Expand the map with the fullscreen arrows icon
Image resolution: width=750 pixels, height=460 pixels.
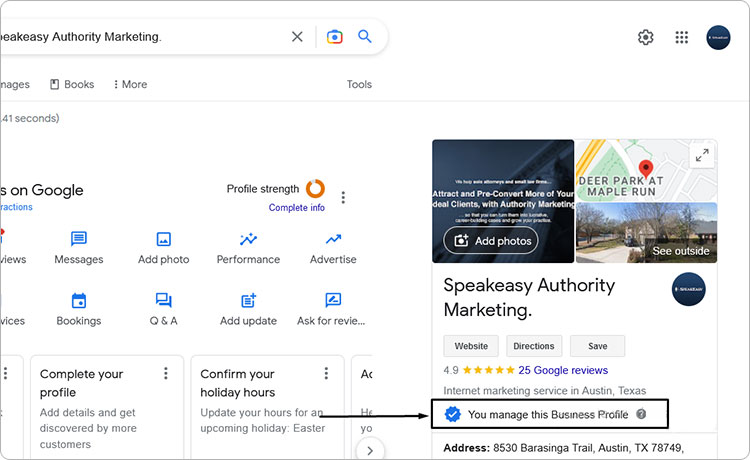coord(702,155)
